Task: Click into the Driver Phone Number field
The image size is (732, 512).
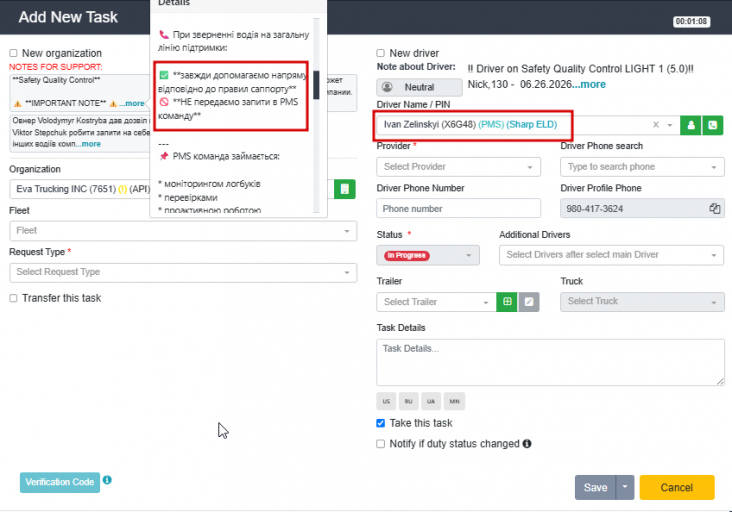Action: pos(458,209)
